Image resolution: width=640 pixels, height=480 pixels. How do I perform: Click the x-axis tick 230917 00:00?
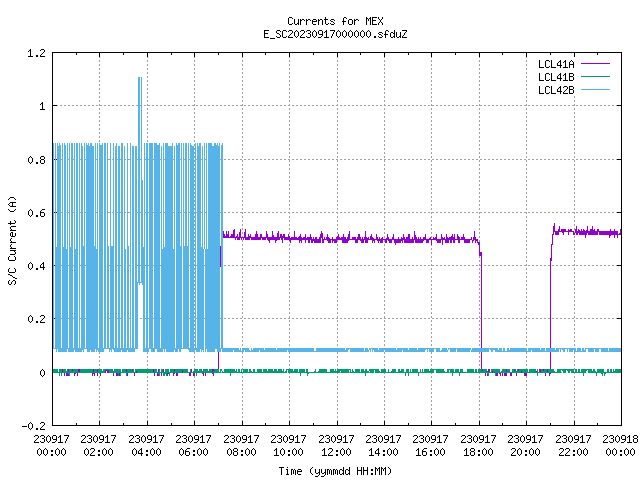[x=51, y=446]
